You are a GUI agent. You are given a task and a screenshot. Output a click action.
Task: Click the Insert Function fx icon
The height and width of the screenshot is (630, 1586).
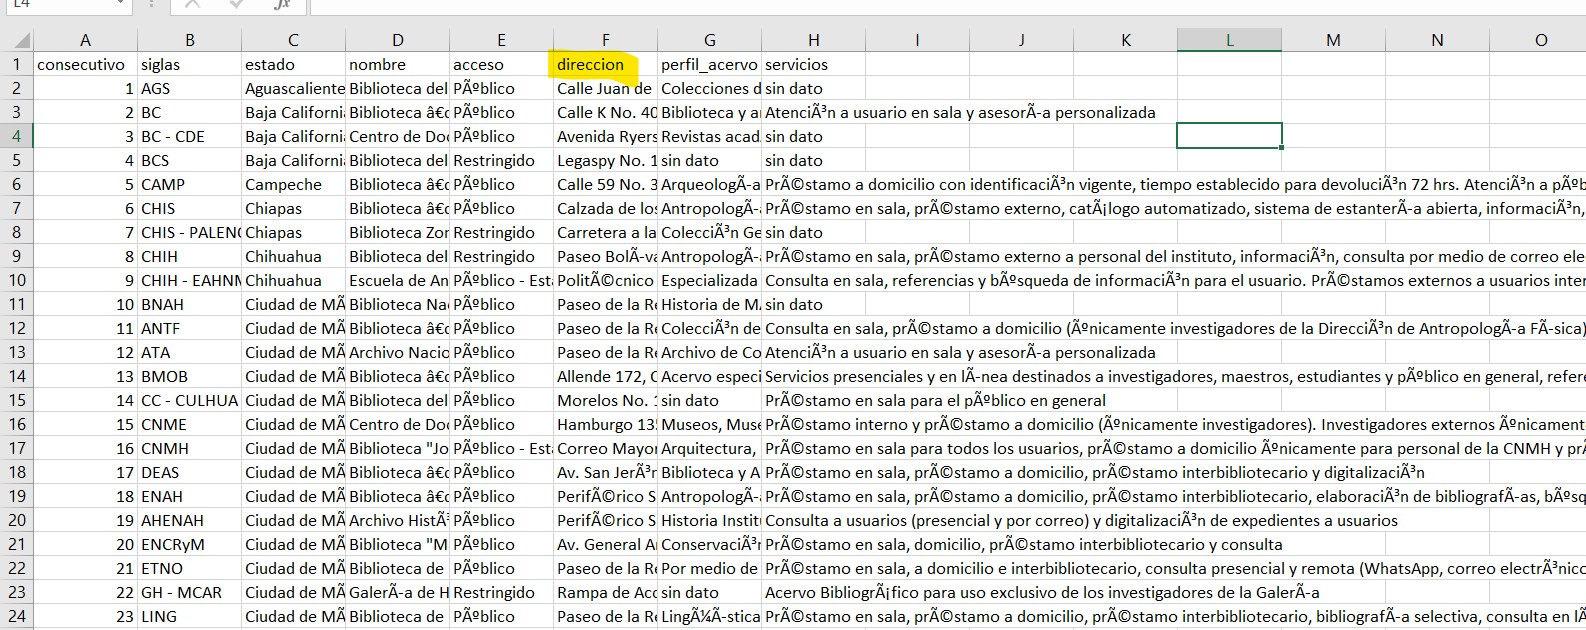click(x=282, y=5)
